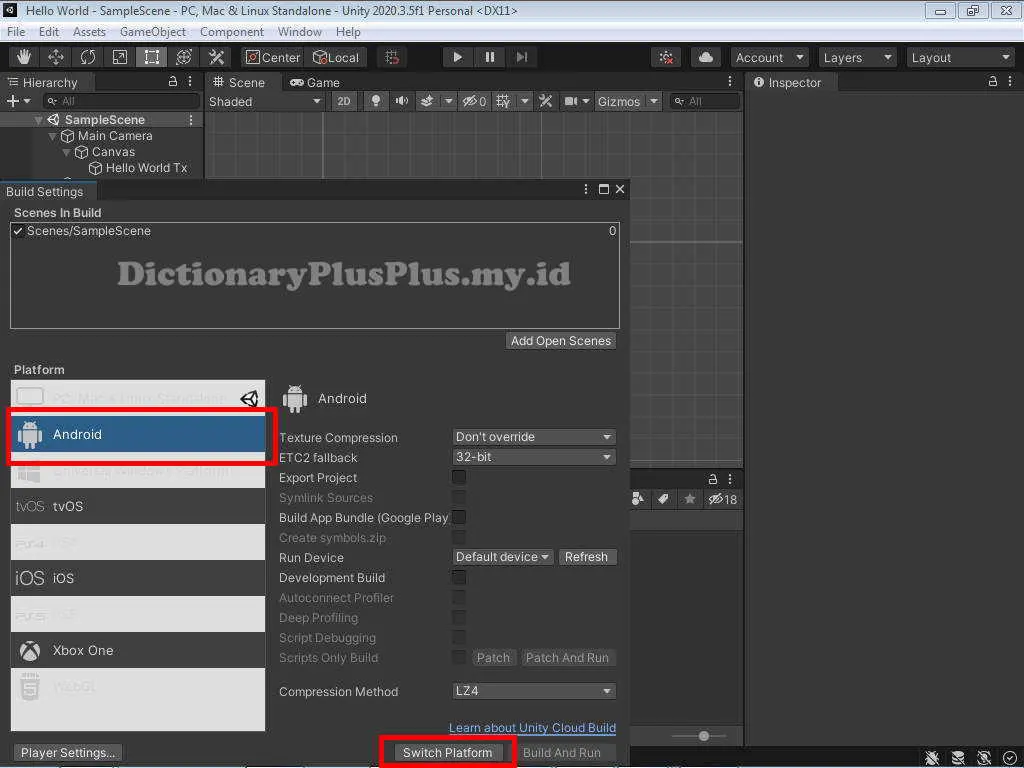Image resolution: width=1024 pixels, height=768 pixels.
Task: Select the Rotate tool
Action: tap(88, 57)
